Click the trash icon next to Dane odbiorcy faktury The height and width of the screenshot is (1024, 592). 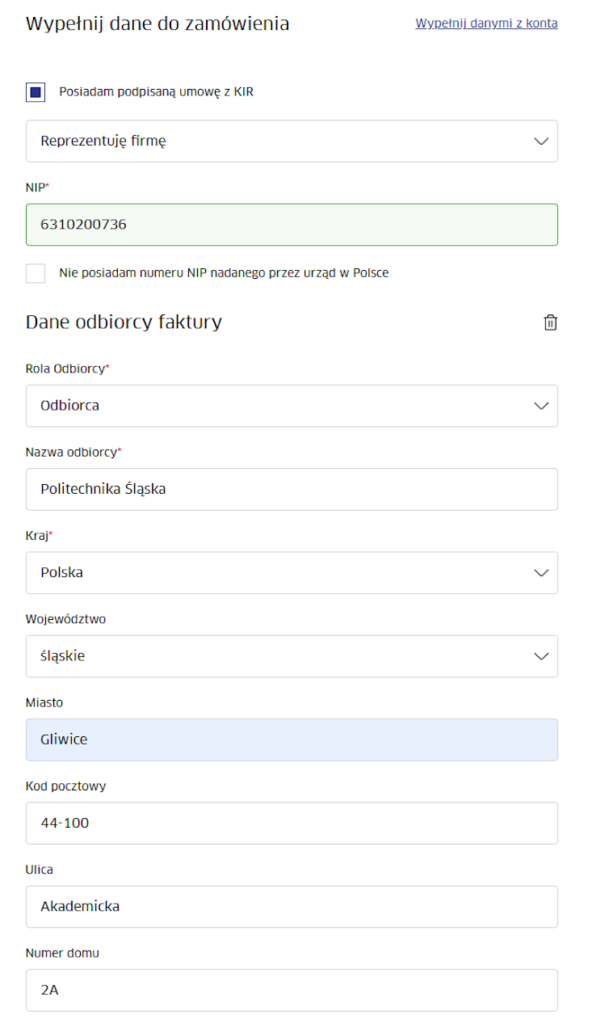click(550, 322)
